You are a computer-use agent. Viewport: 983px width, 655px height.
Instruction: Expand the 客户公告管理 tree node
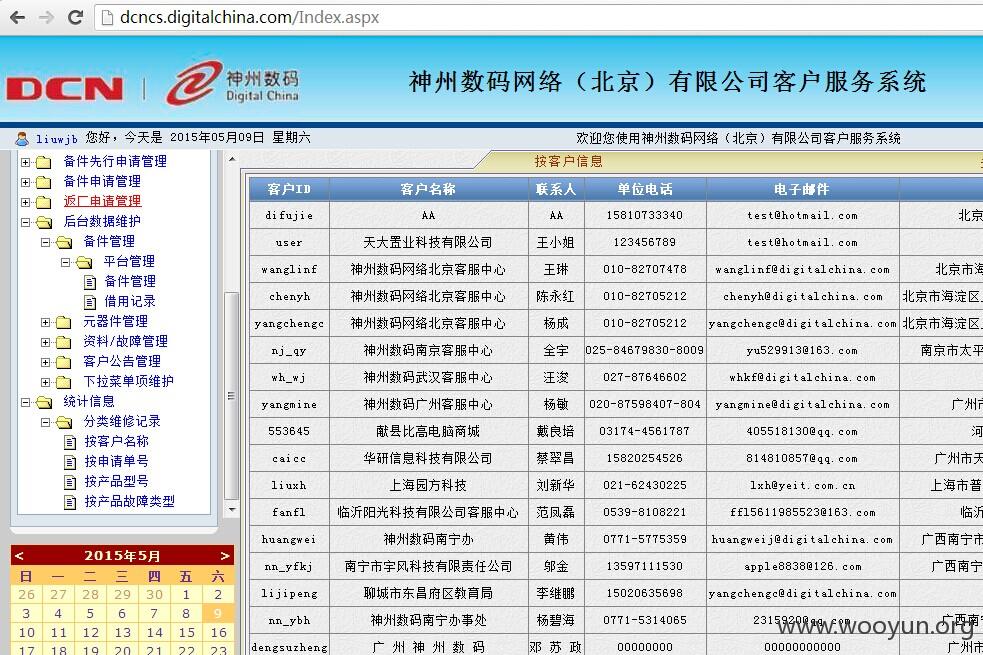coord(45,362)
